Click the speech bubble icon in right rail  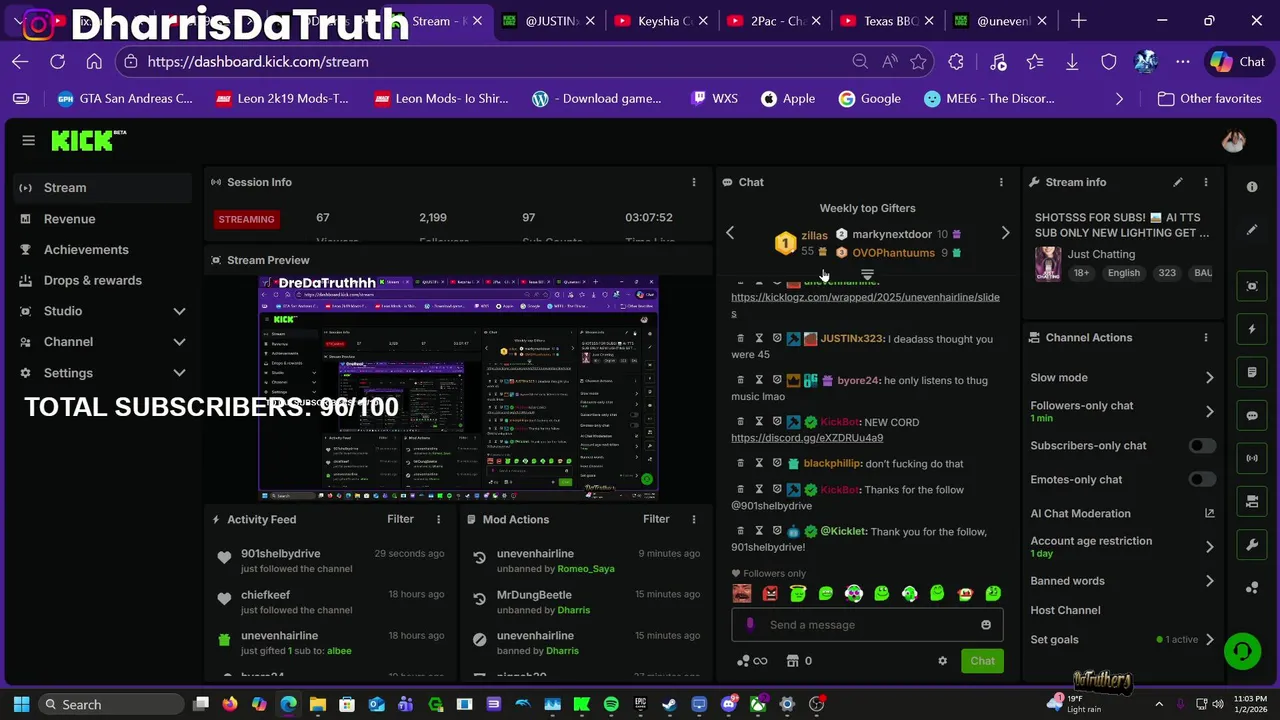[1252, 415]
